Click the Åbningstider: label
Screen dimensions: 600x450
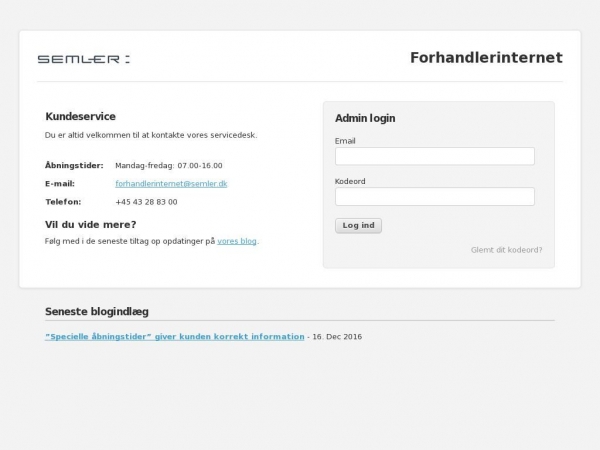point(74,166)
